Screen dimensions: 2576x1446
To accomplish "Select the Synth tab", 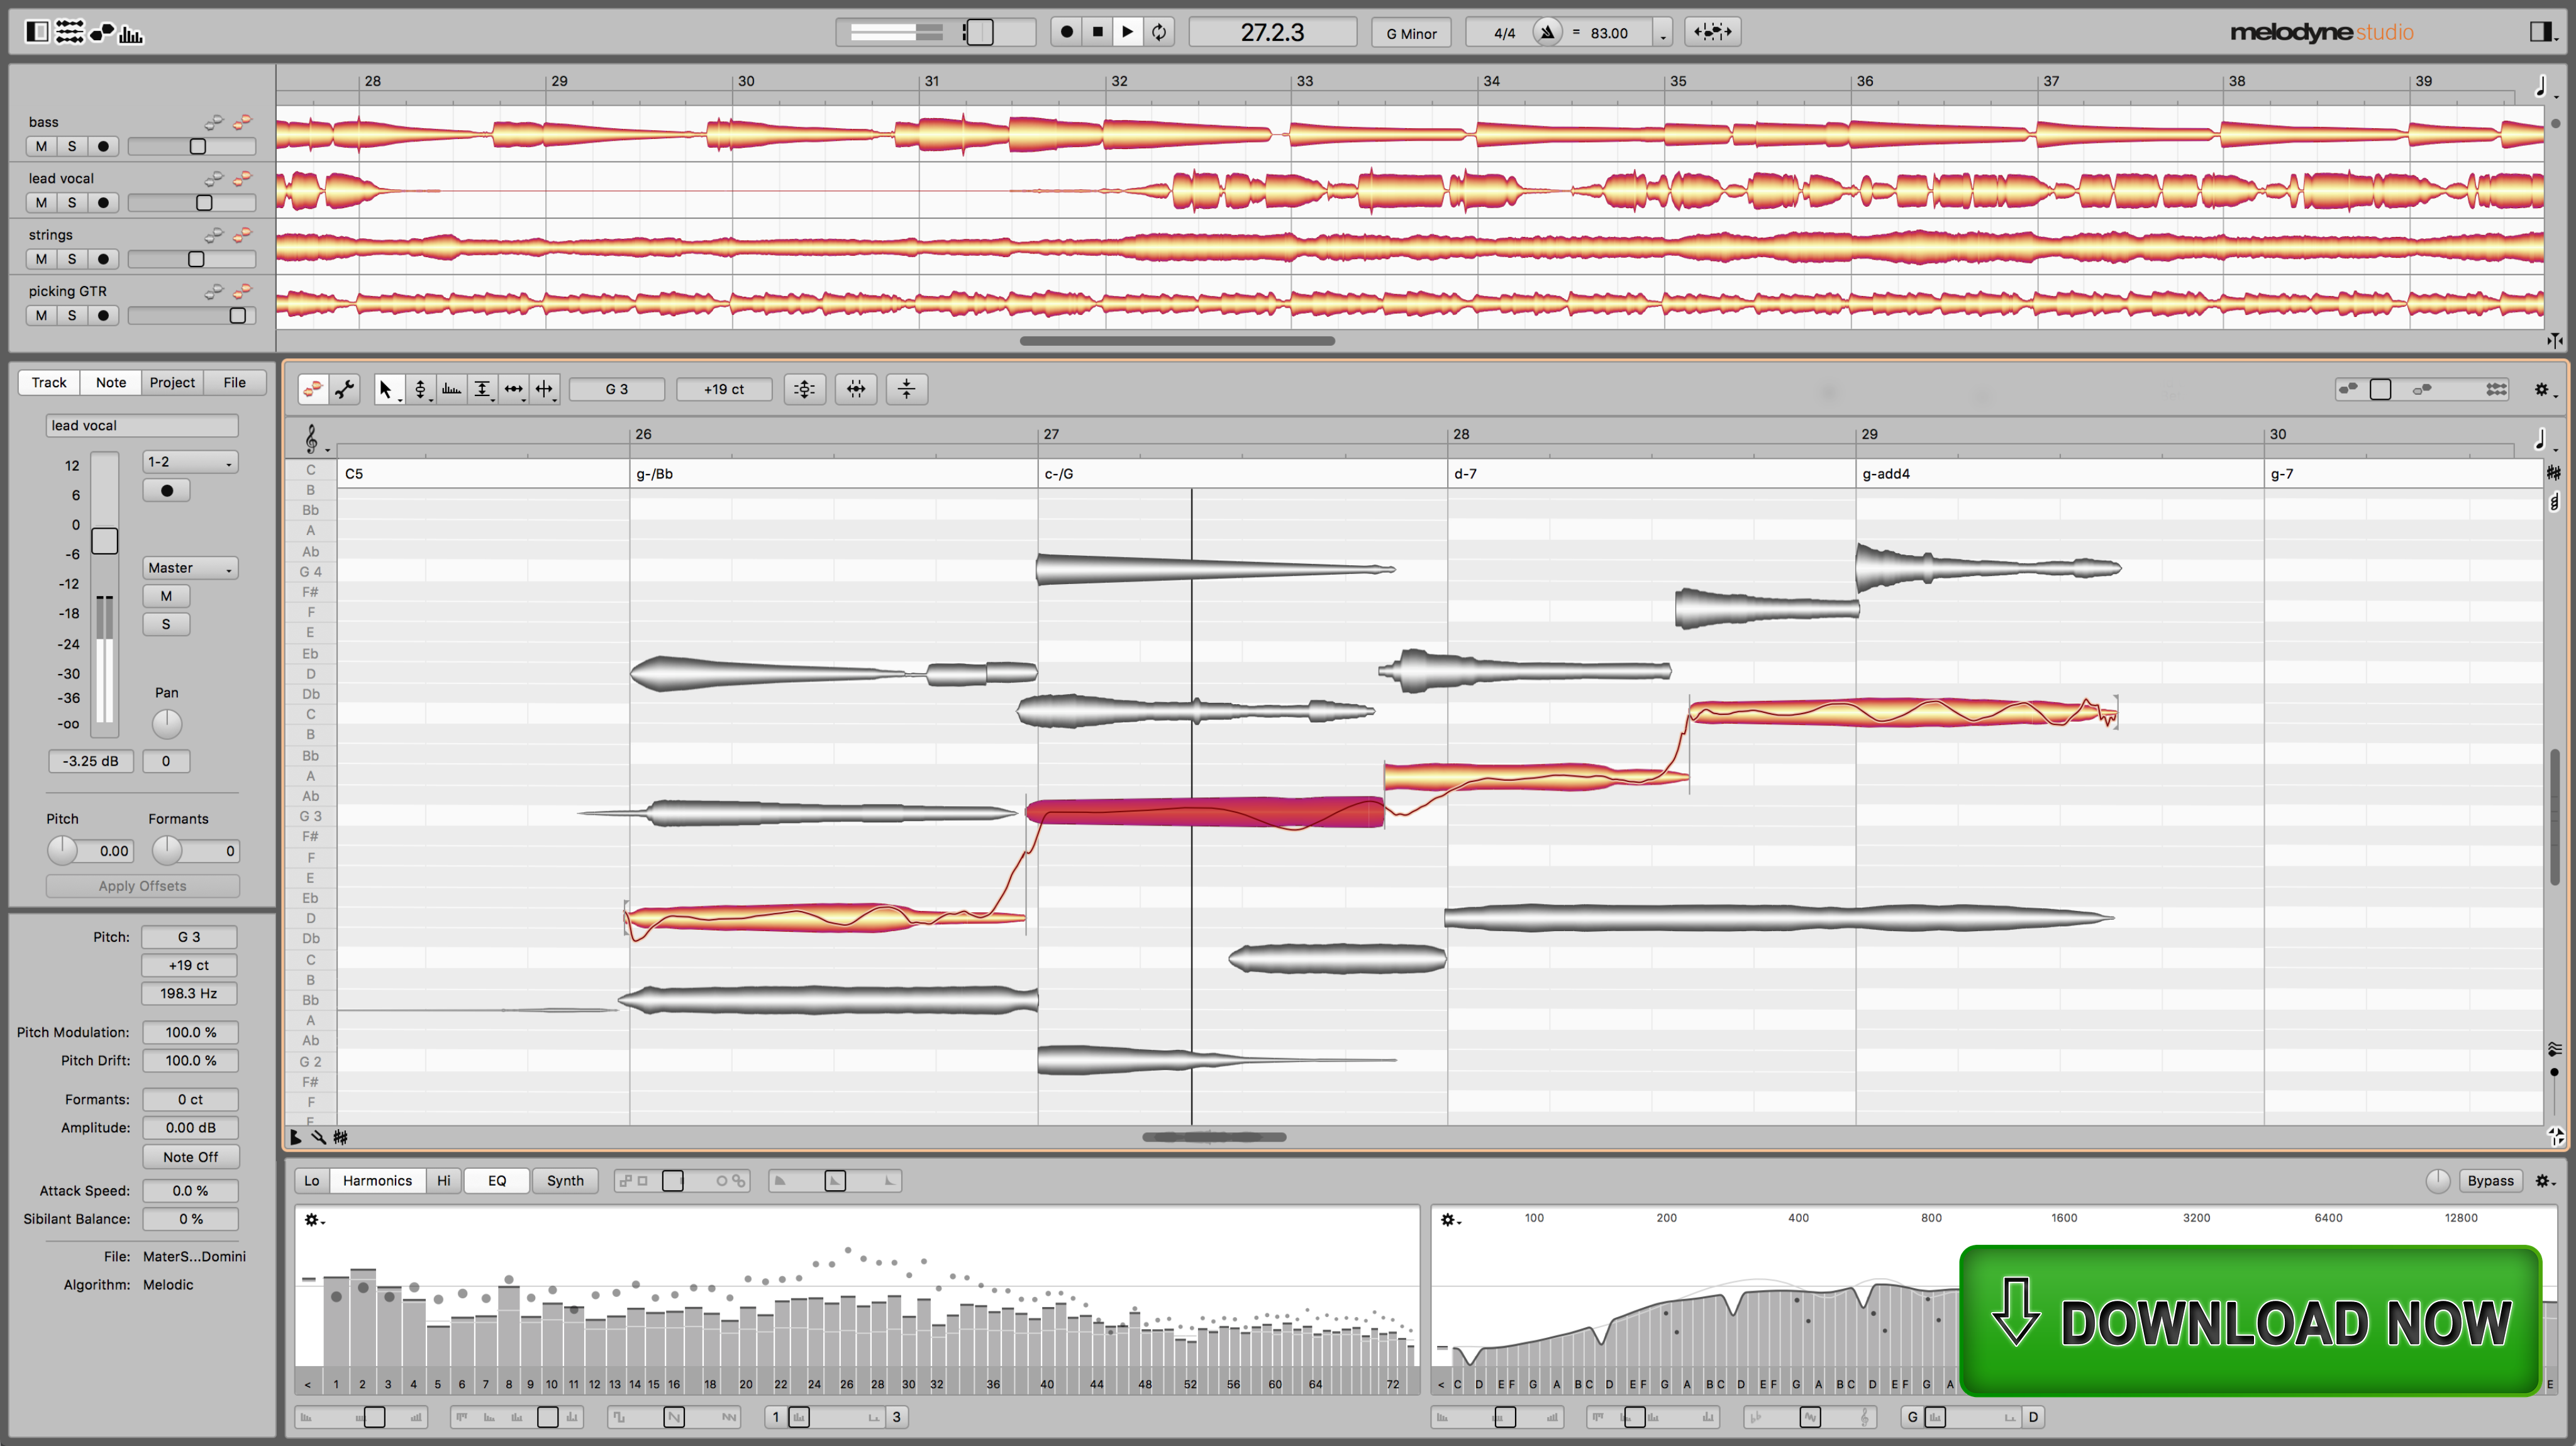I will [x=565, y=1181].
